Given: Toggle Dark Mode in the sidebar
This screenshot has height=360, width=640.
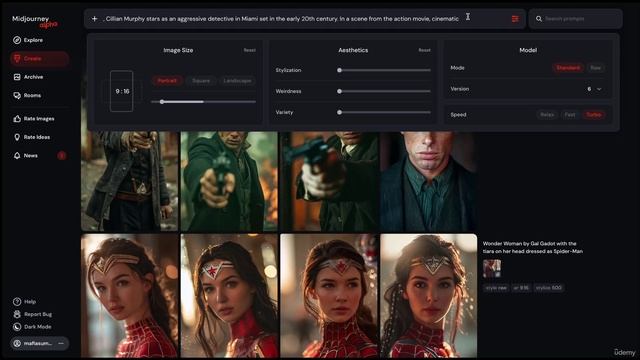Looking at the screenshot, I should point(32,327).
